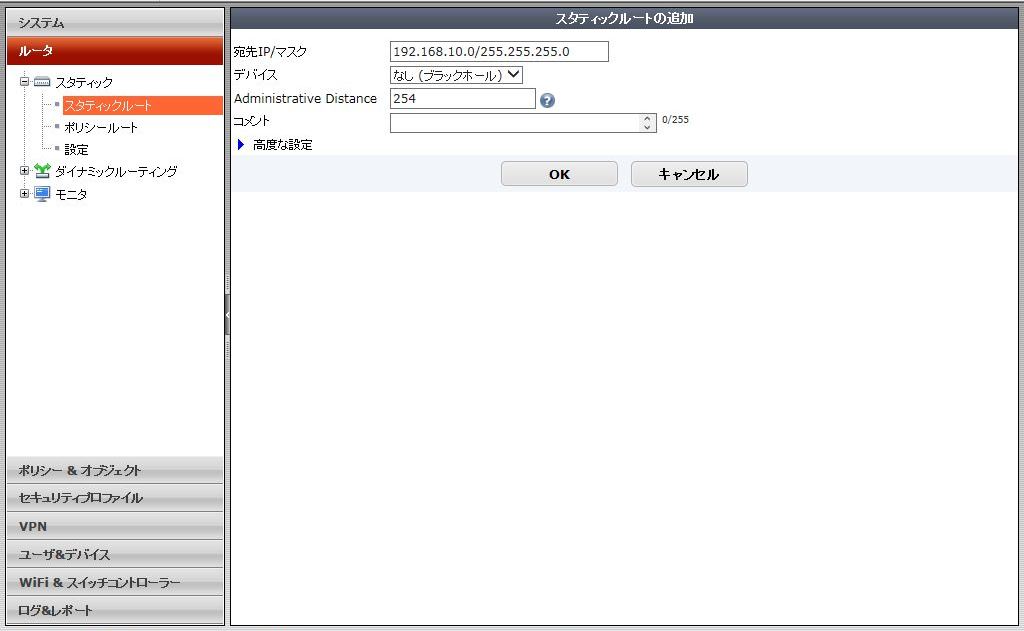Click the down arrow in コメント field

648,128
